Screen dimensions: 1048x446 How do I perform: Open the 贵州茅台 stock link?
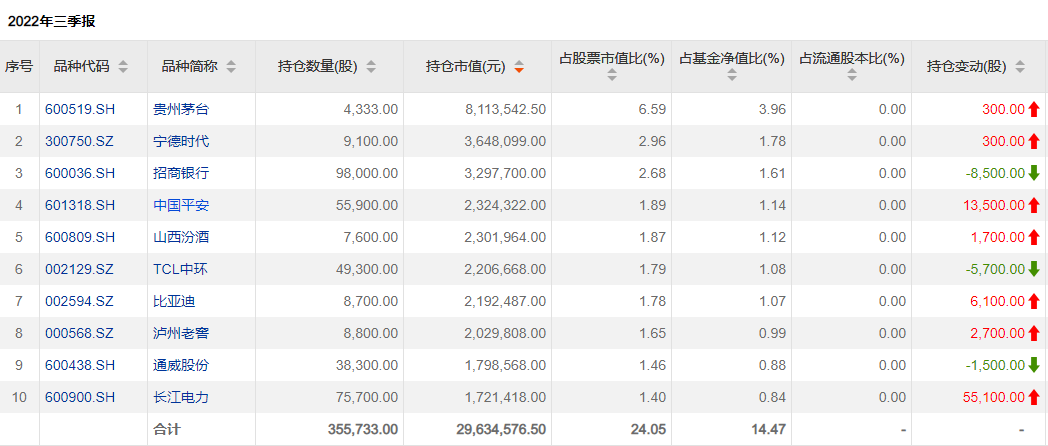point(180,110)
